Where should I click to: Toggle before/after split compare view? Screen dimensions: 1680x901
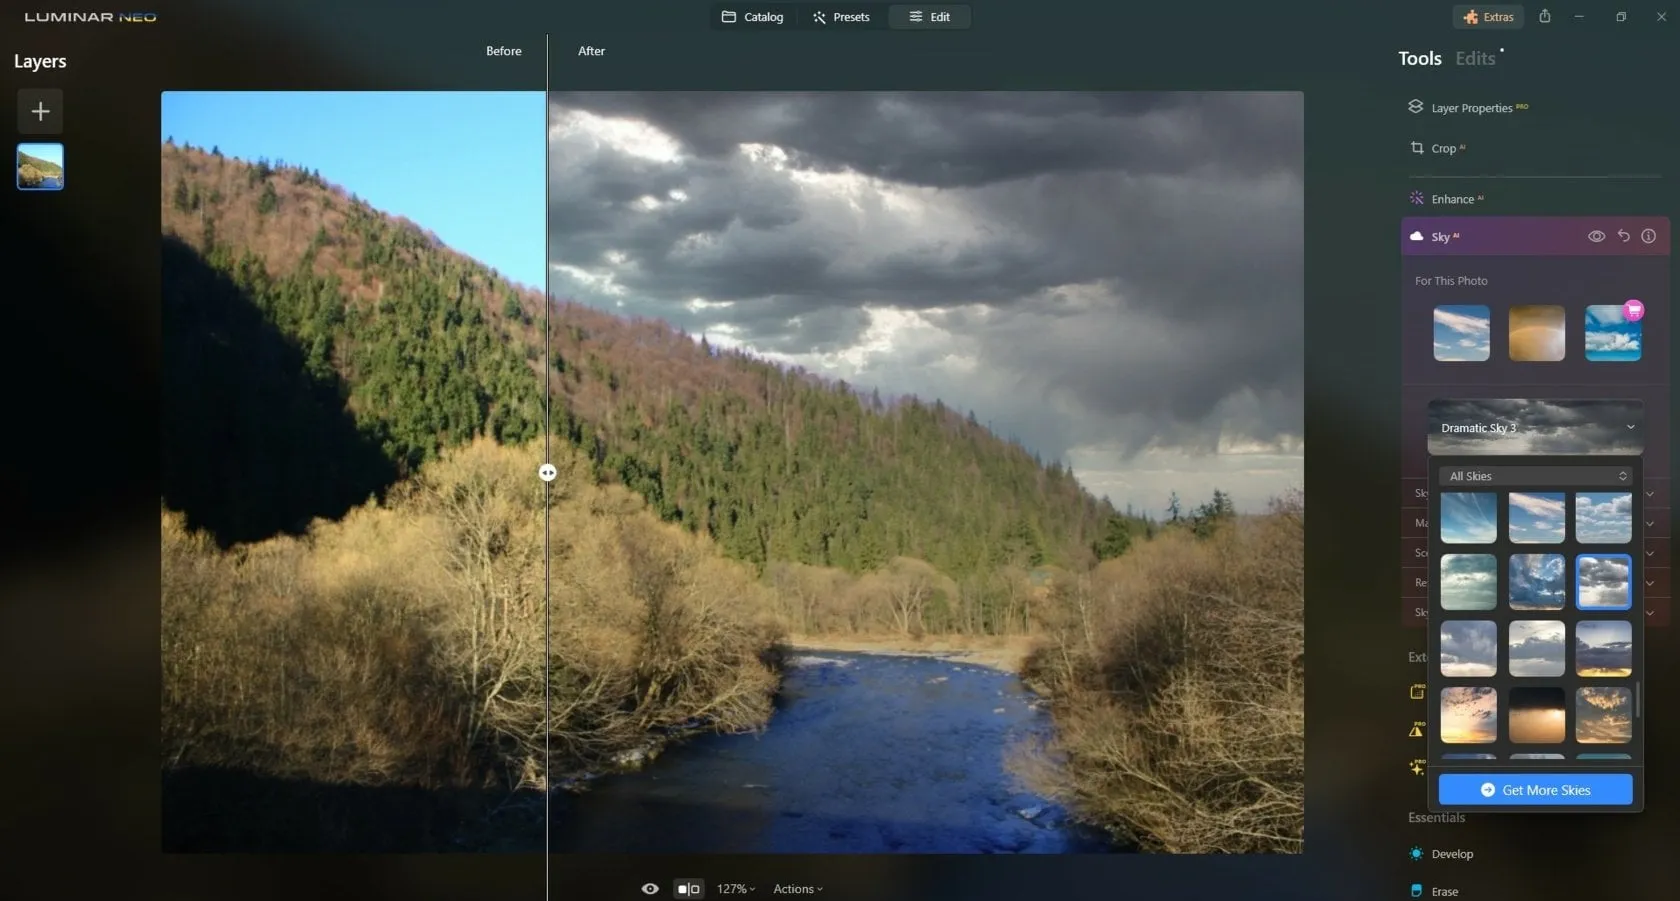point(688,889)
